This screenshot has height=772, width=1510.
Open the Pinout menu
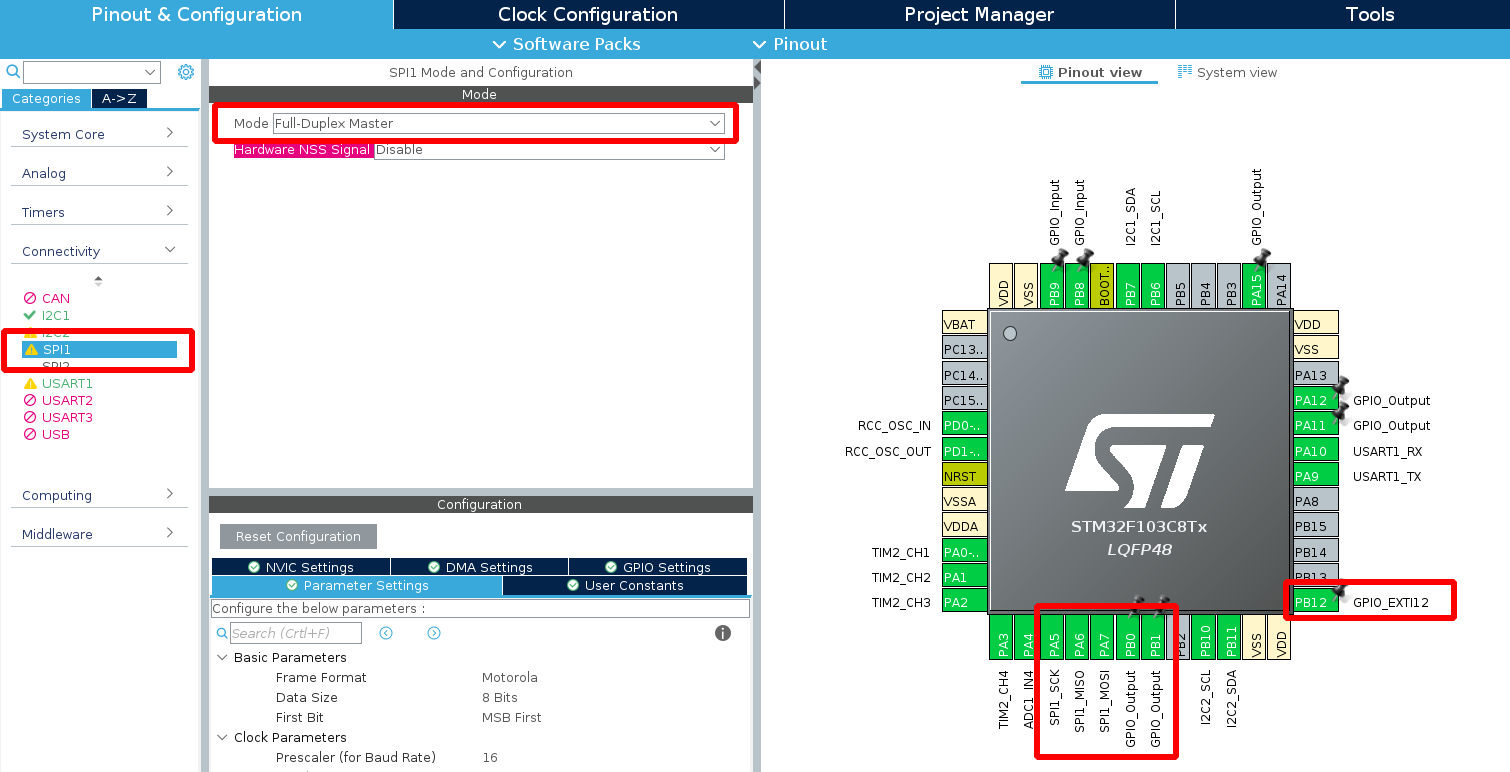(x=790, y=44)
